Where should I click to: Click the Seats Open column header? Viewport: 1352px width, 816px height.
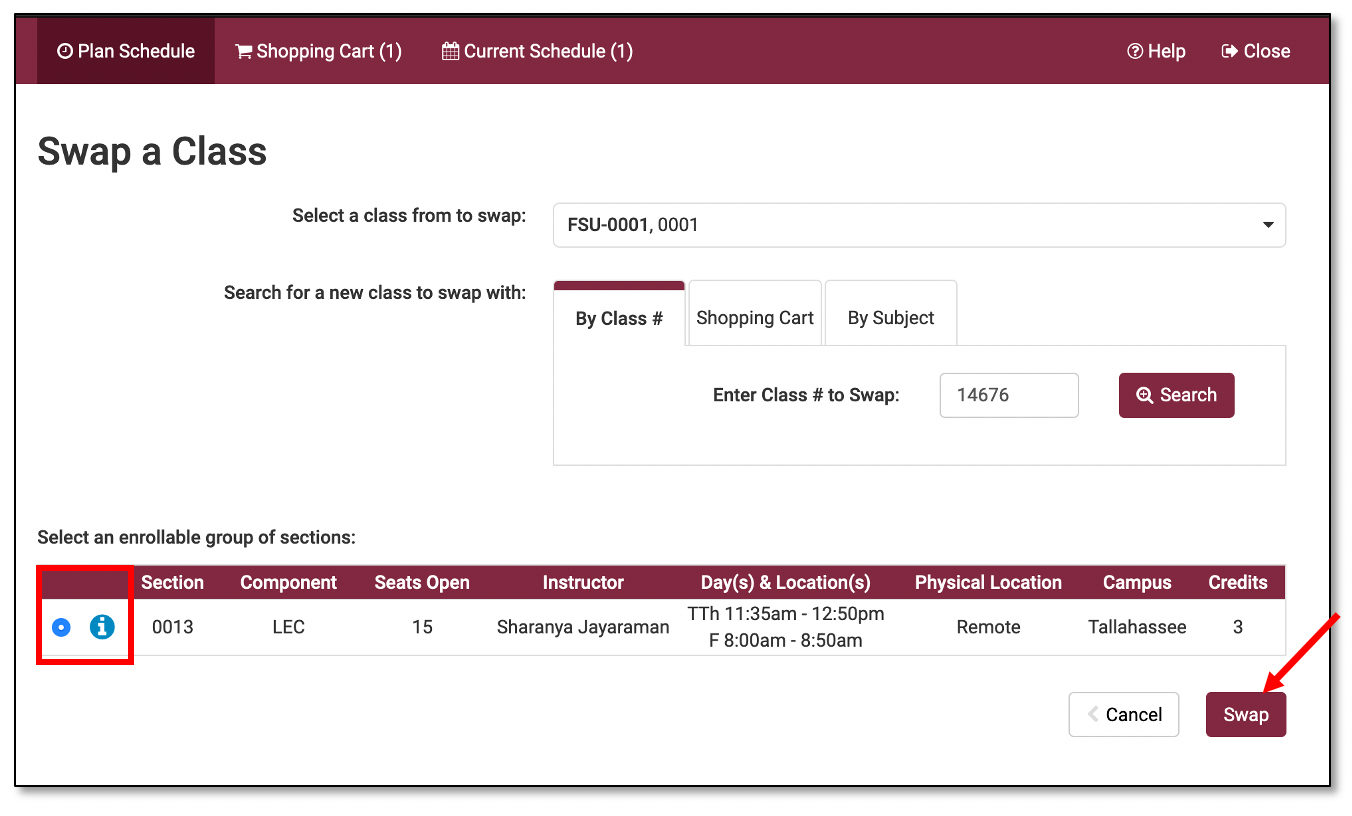422,583
